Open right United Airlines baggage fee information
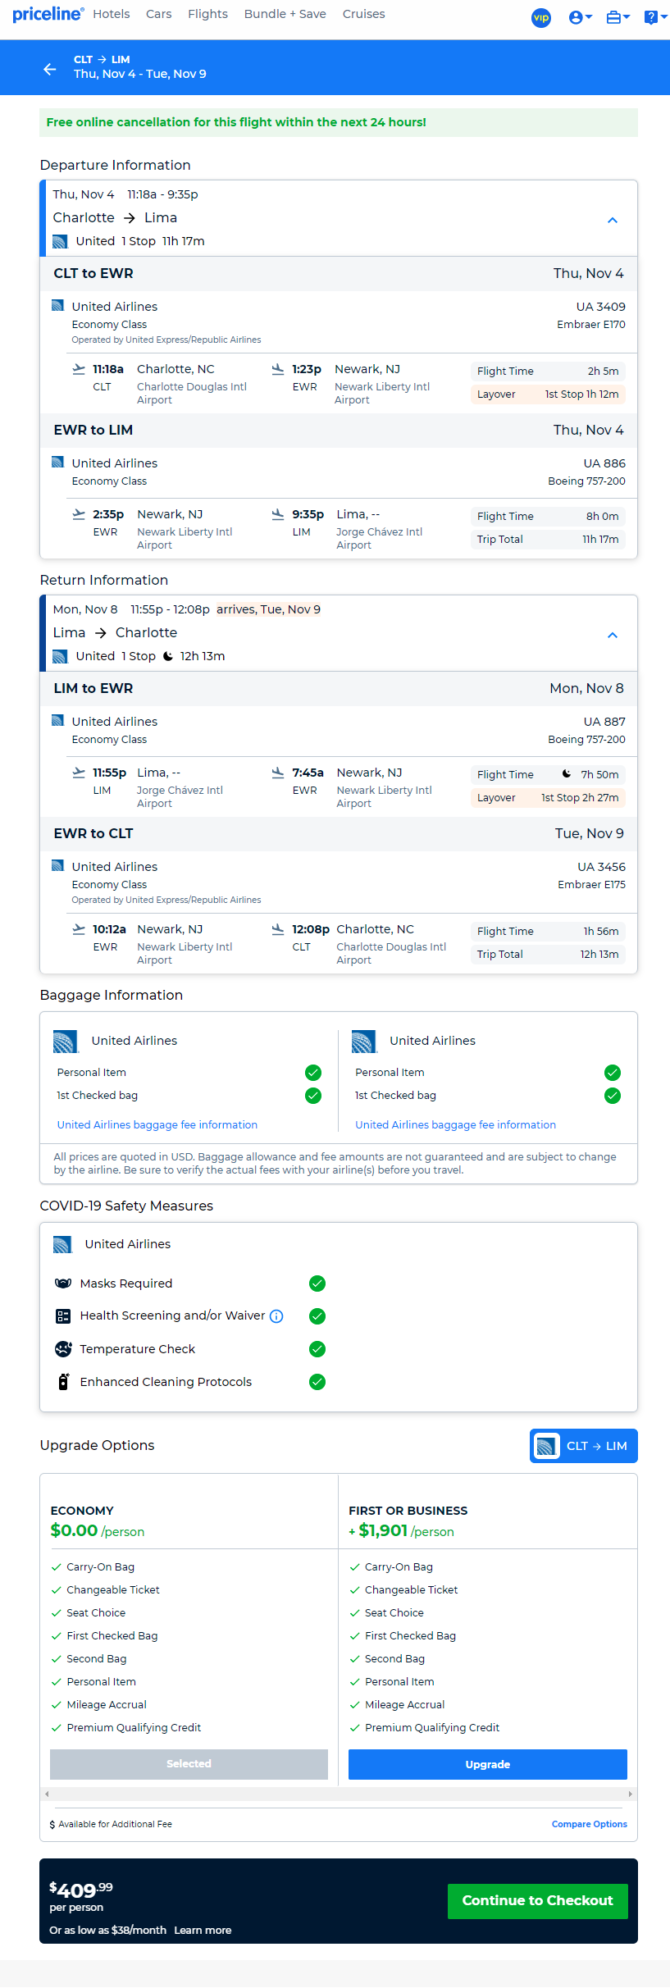This screenshot has height=1988, width=670. [x=456, y=1125]
